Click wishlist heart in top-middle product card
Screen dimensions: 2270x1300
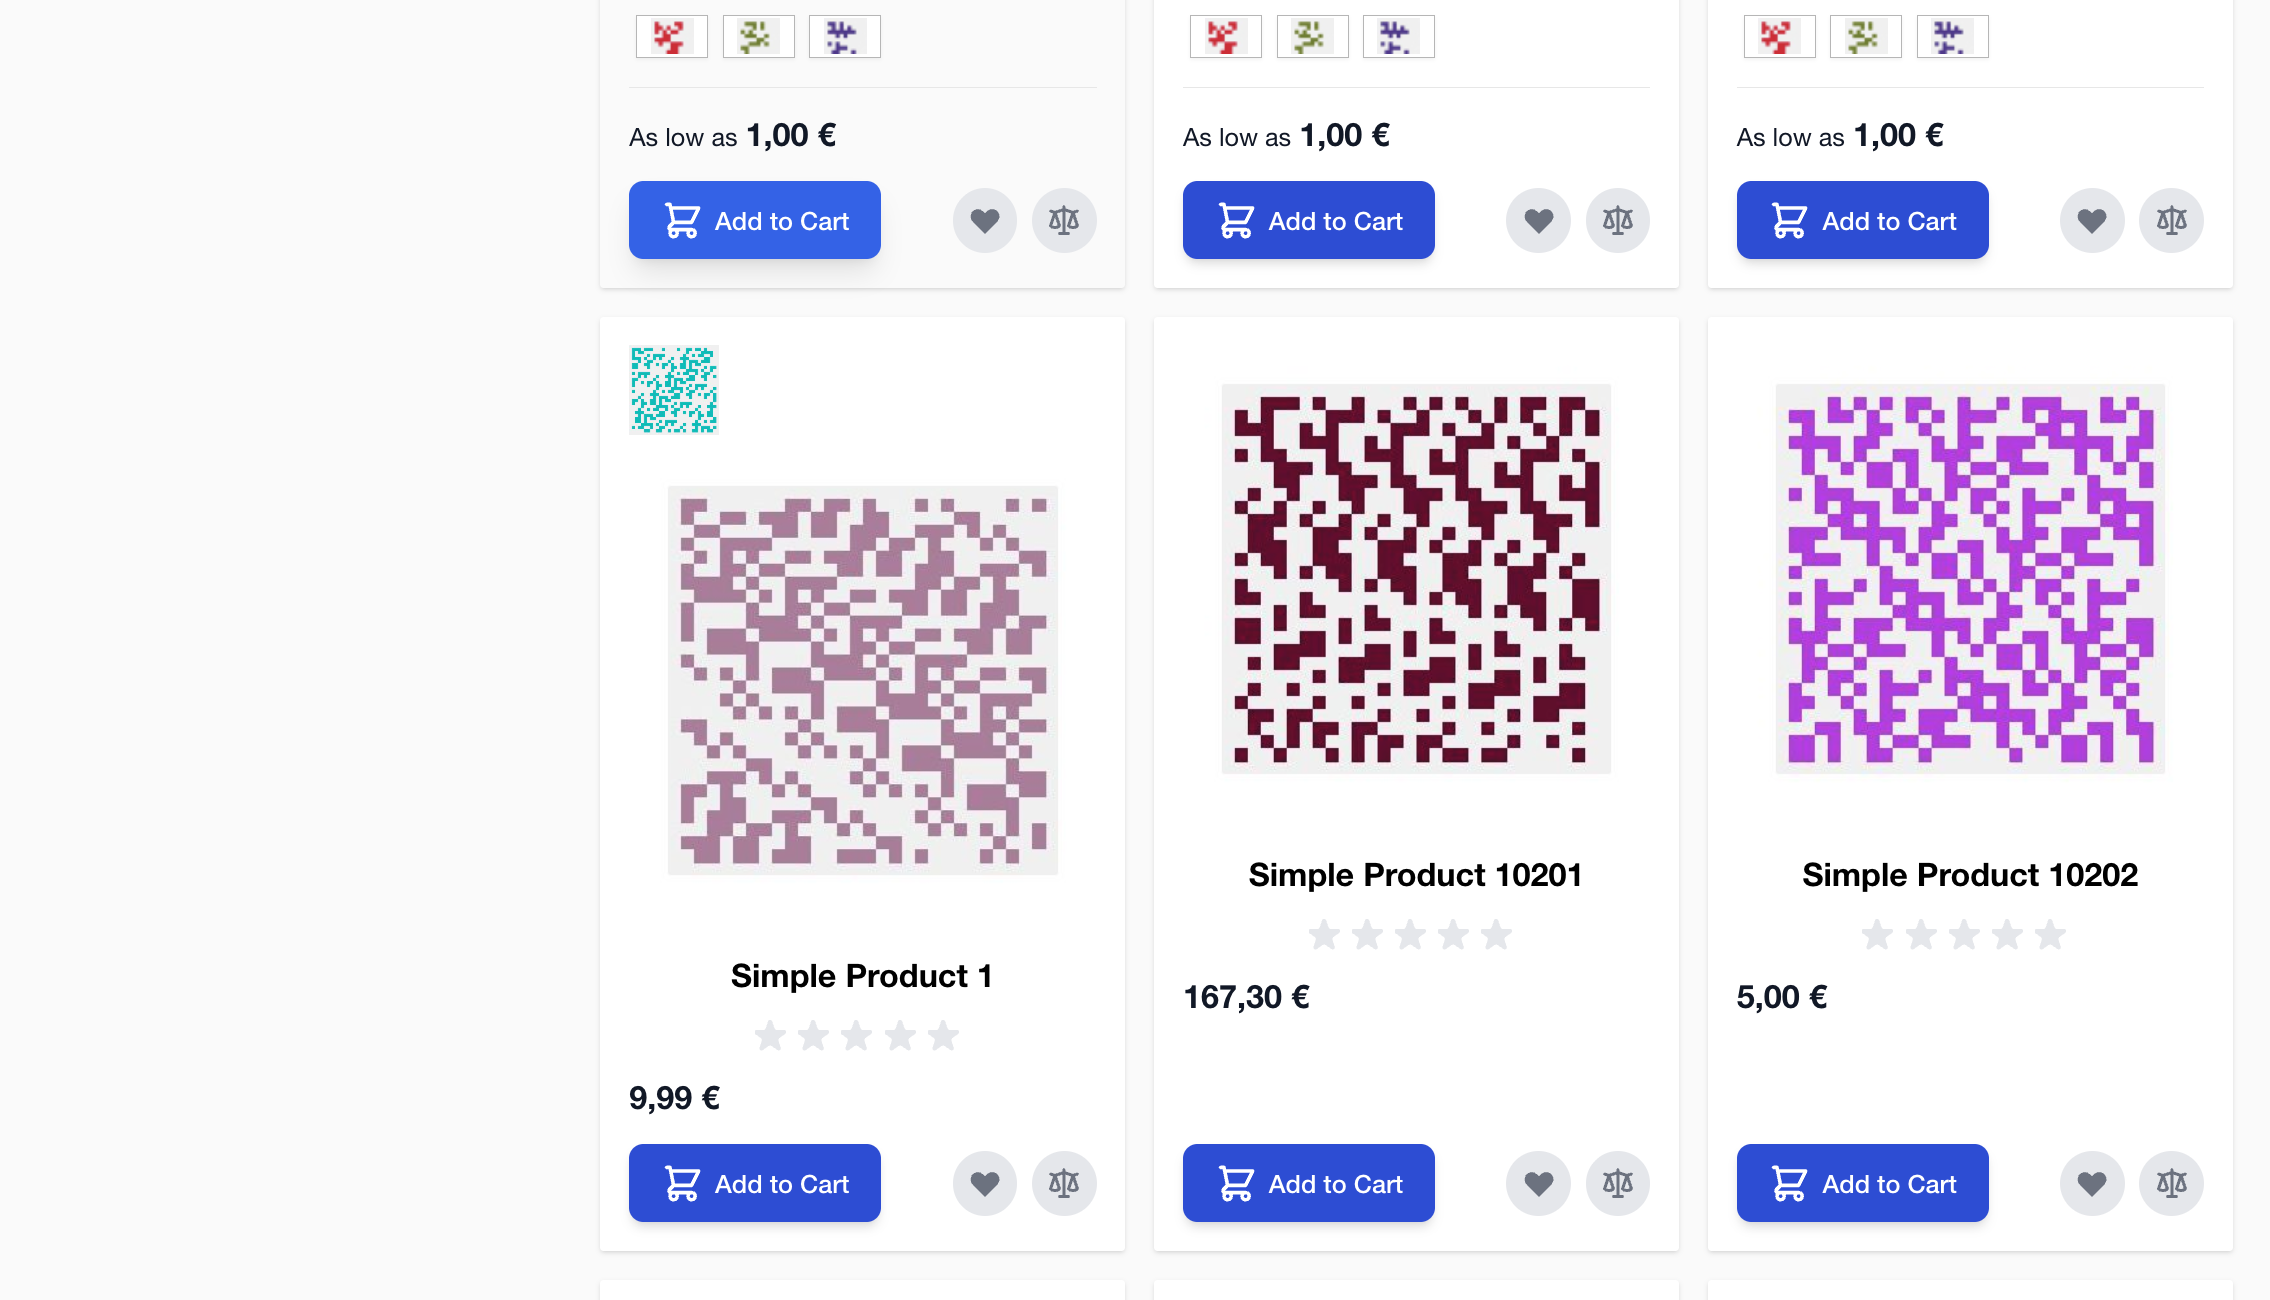coord(1538,220)
